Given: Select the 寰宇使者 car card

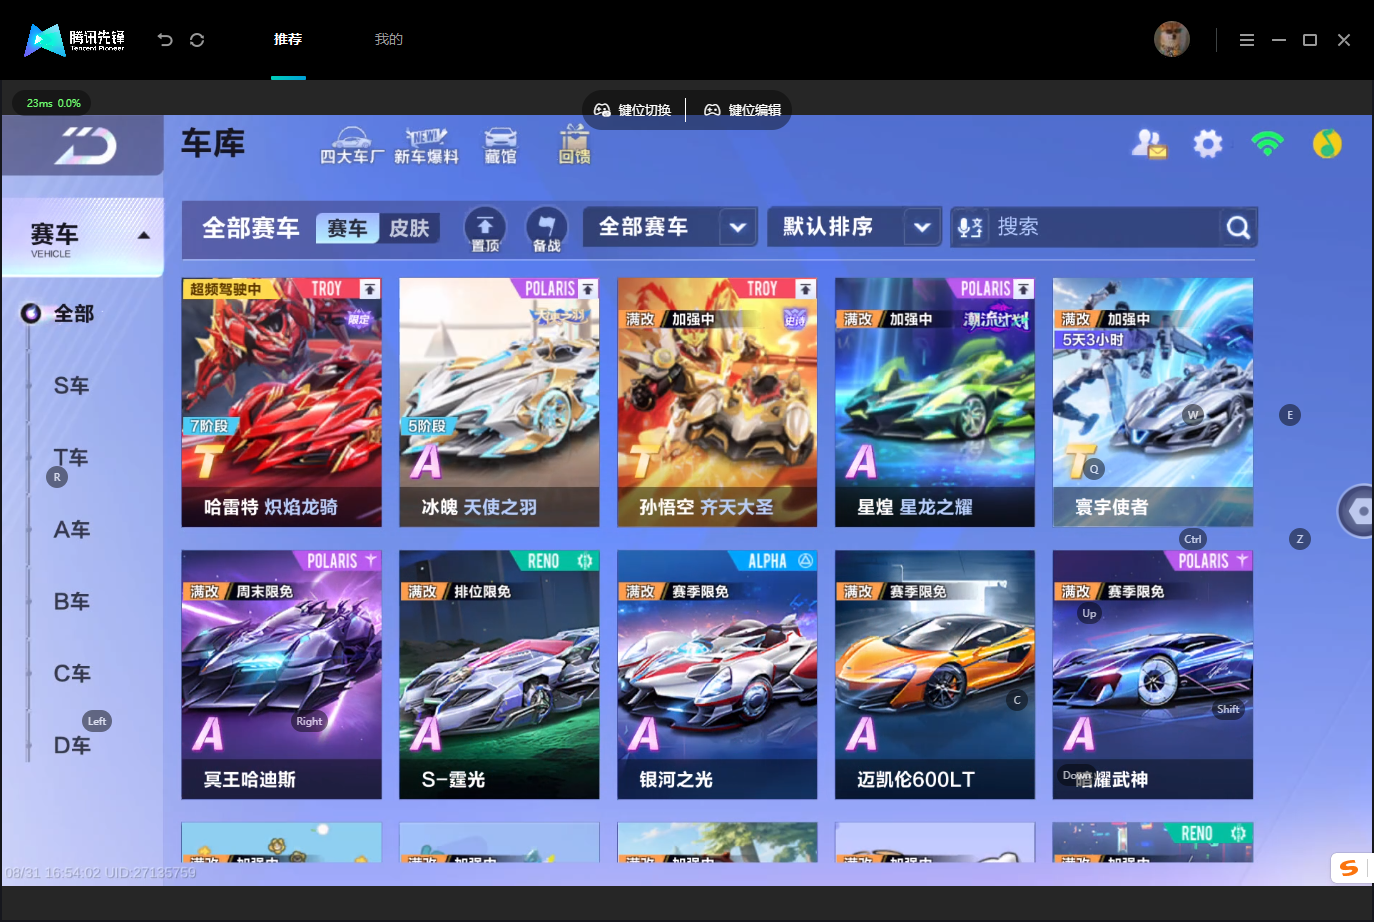Looking at the screenshot, I should (1153, 402).
